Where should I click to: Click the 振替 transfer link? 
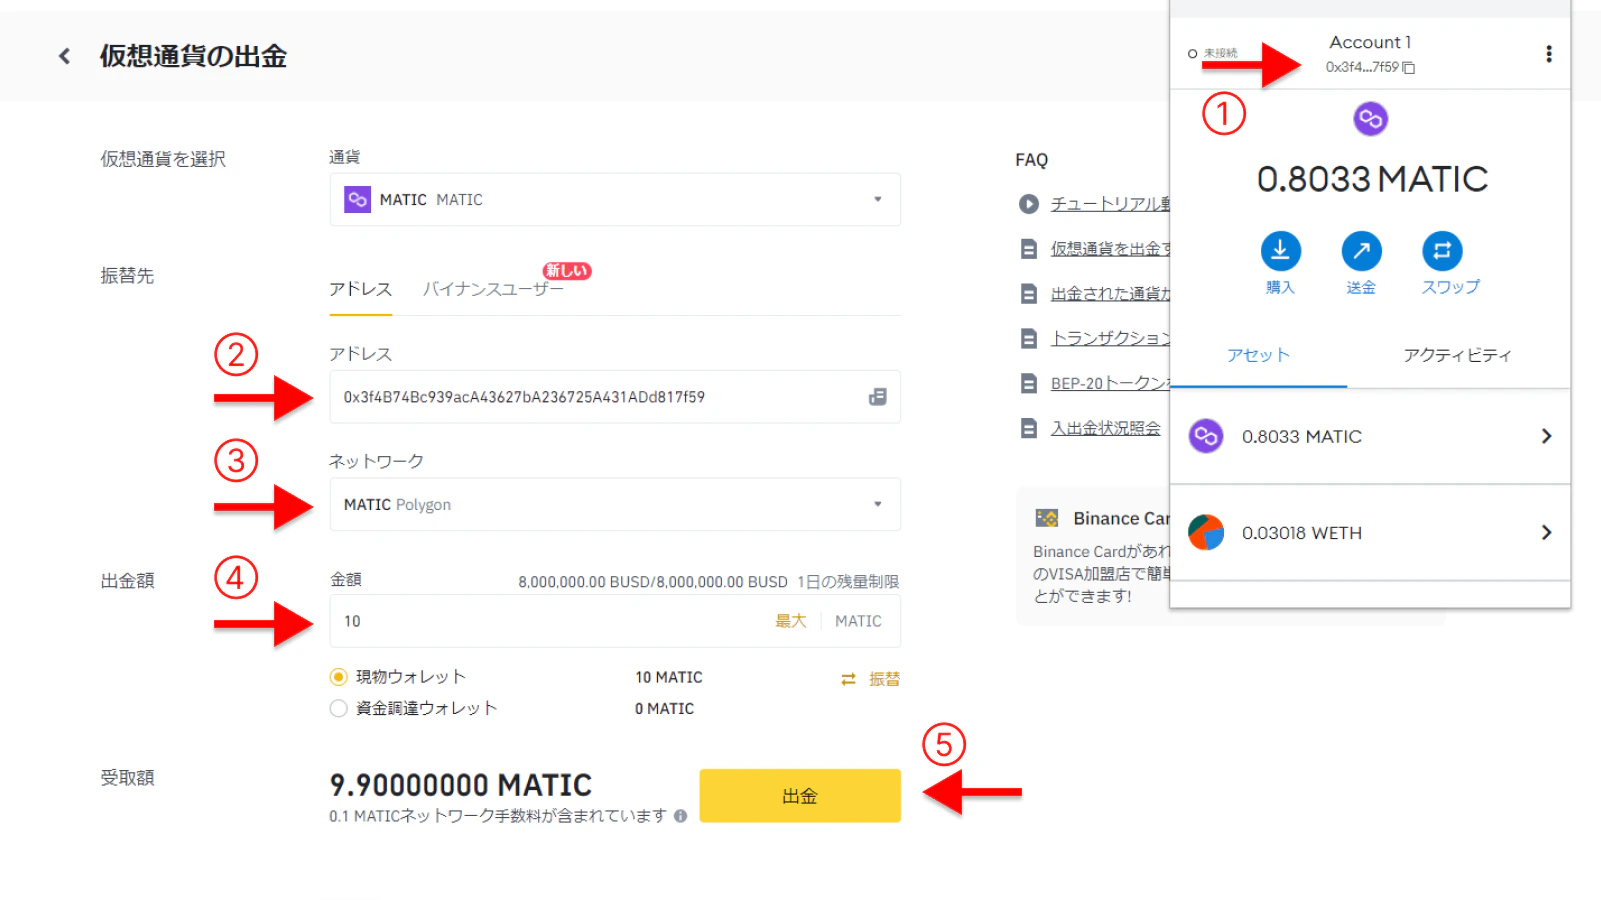click(884, 679)
